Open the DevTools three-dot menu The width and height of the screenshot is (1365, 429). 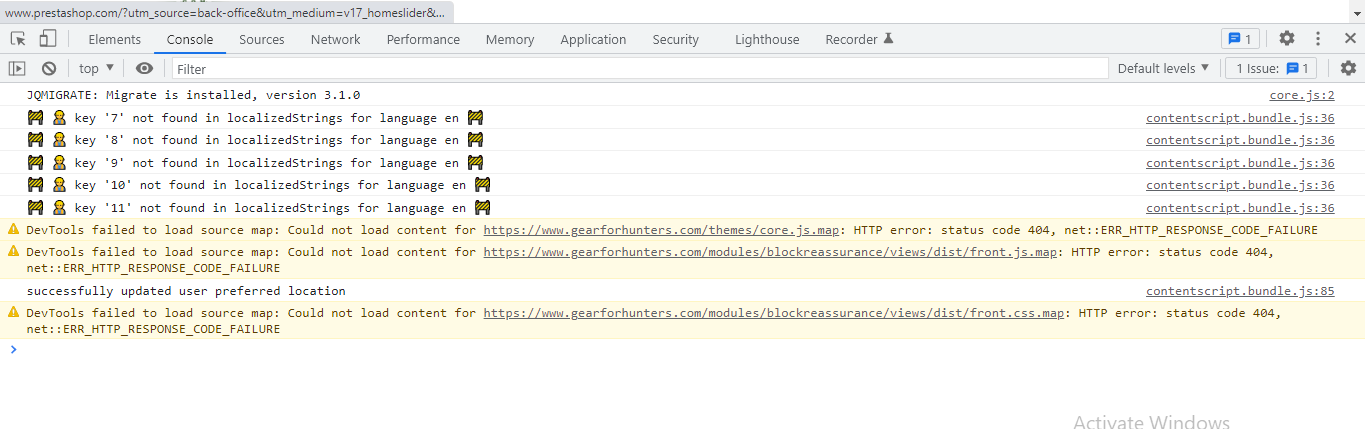pyautogui.click(x=1318, y=39)
